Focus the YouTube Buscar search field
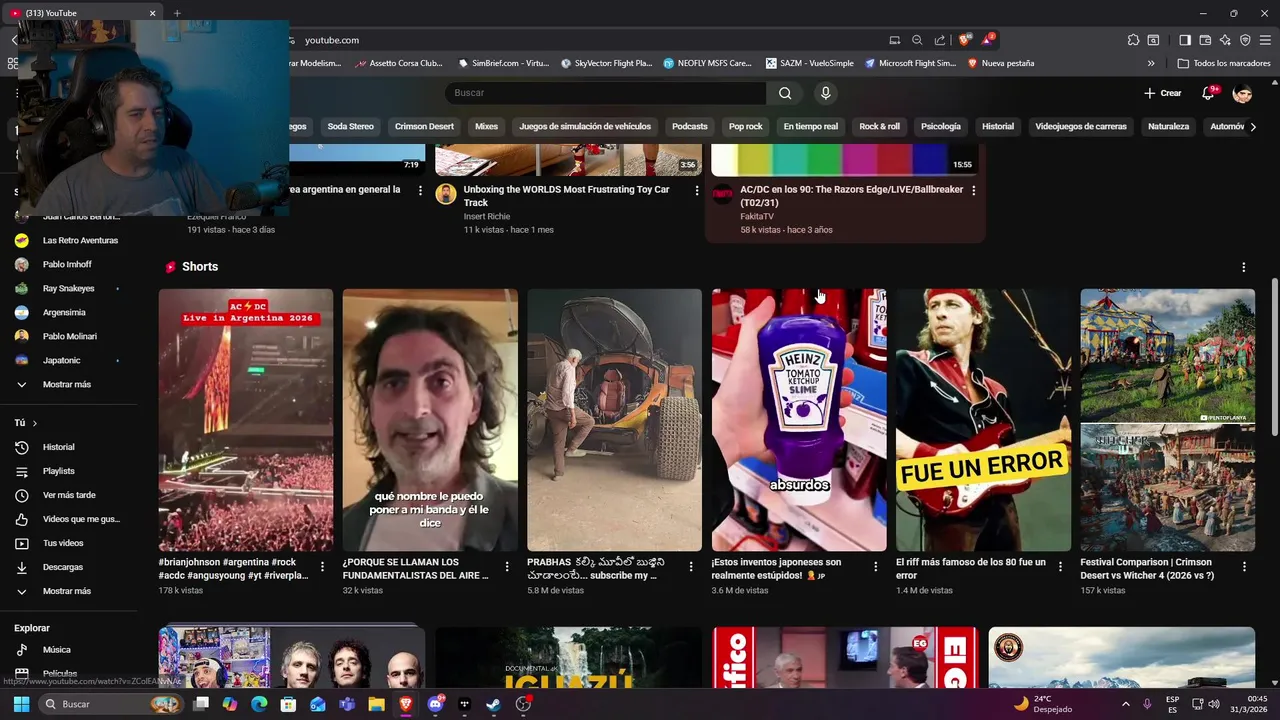 (605, 93)
